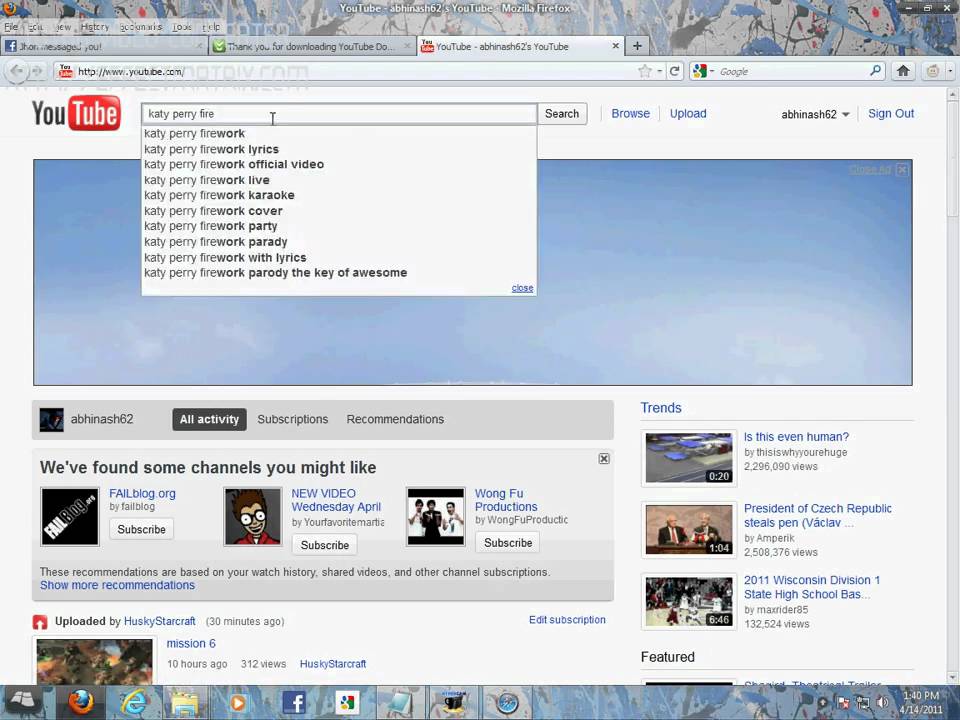Reload the page with the refresh icon
The image size is (960, 720).
(674, 71)
